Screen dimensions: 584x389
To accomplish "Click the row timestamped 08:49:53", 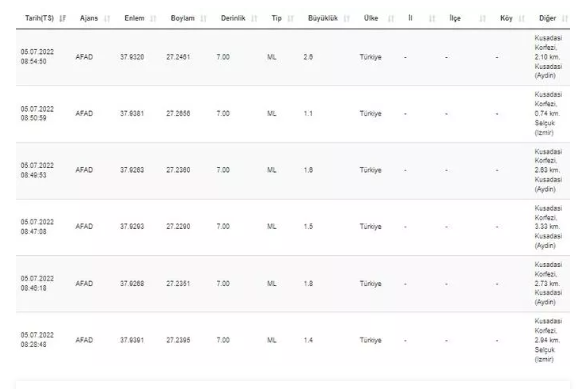I will 293,170.
